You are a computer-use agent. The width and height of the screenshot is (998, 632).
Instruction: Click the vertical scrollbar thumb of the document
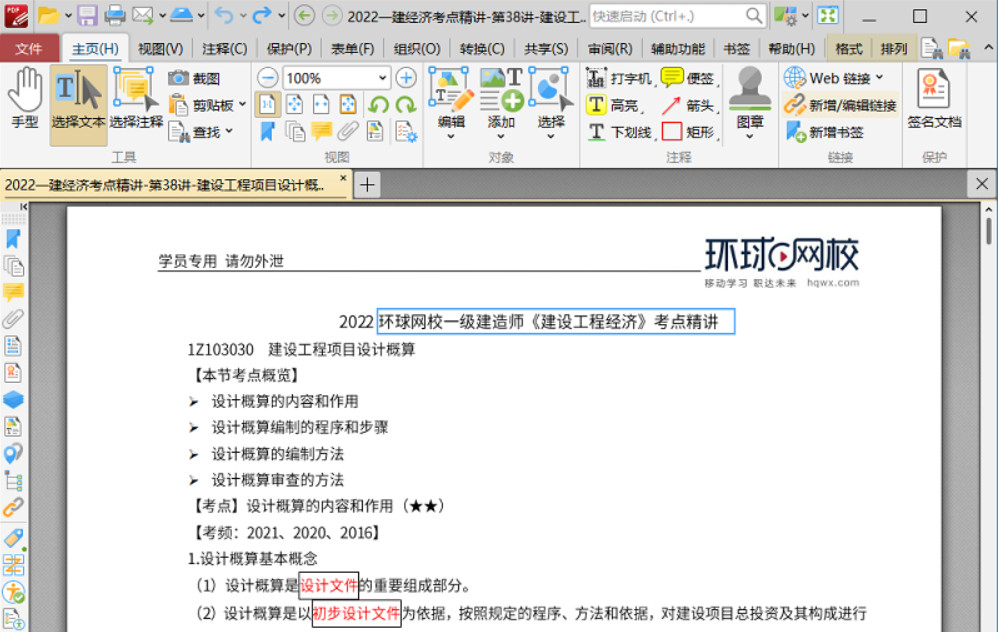tap(988, 231)
